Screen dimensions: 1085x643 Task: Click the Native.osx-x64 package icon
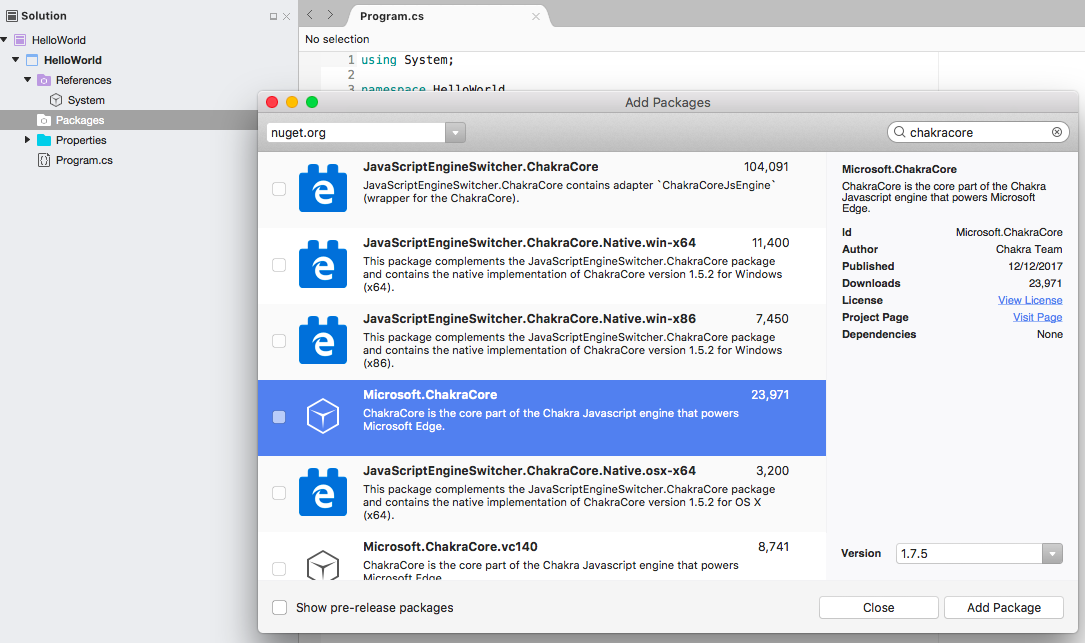322,492
